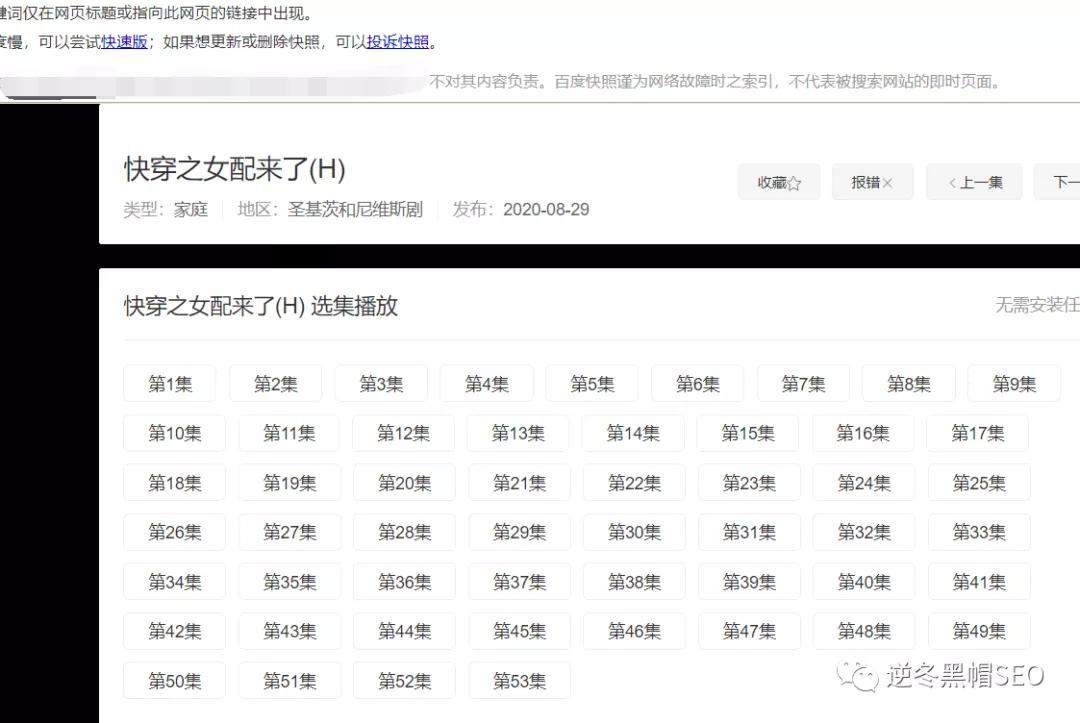Select episode 第9集
Viewport: 1080px width, 723px height.
(1014, 383)
